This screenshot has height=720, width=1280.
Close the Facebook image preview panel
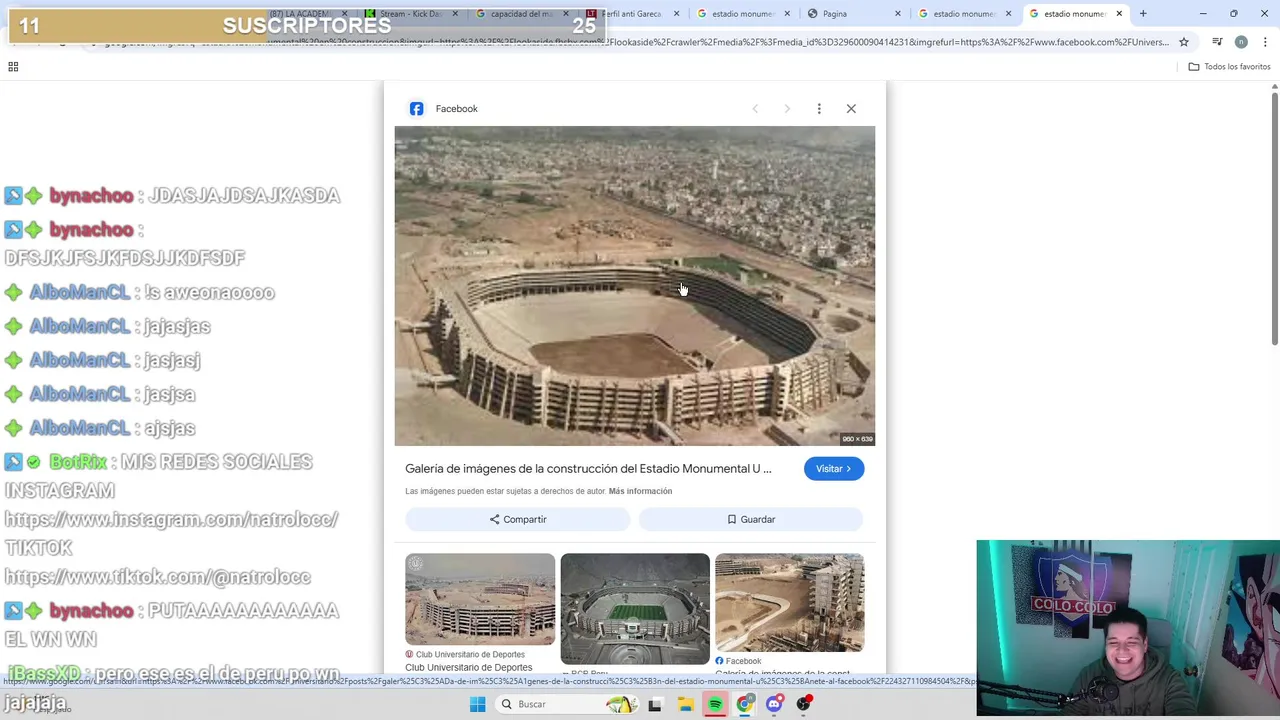coord(851,108)
